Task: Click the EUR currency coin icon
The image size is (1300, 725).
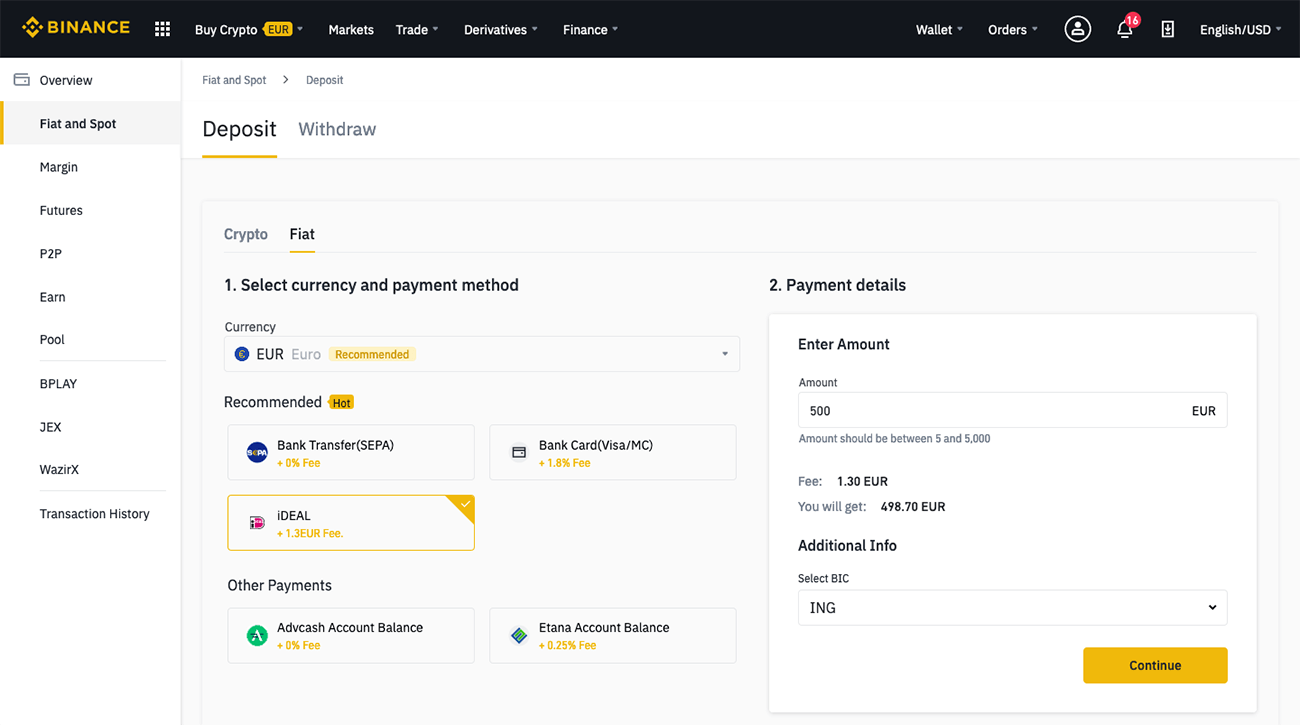Action: (x=242, y=354)
